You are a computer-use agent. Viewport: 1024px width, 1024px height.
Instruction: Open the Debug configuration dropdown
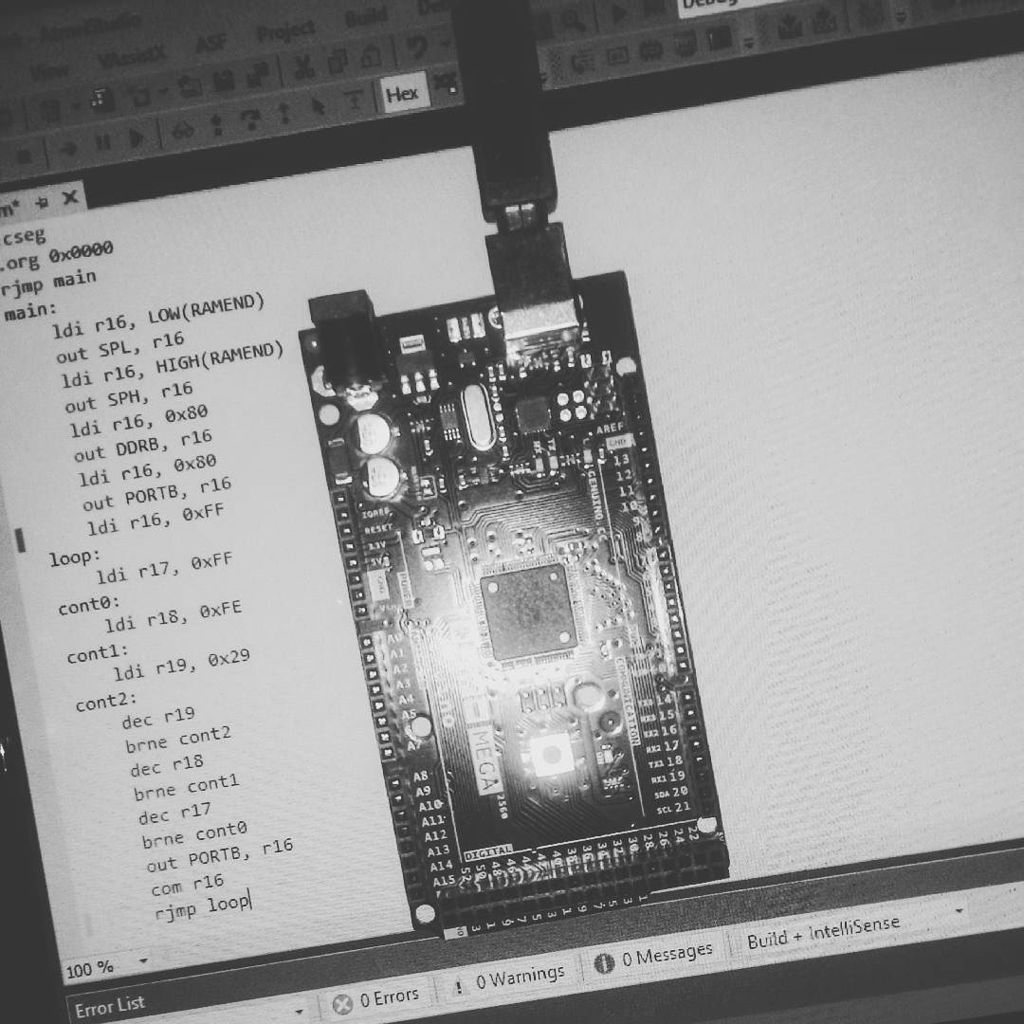click(x=731, y=5)
